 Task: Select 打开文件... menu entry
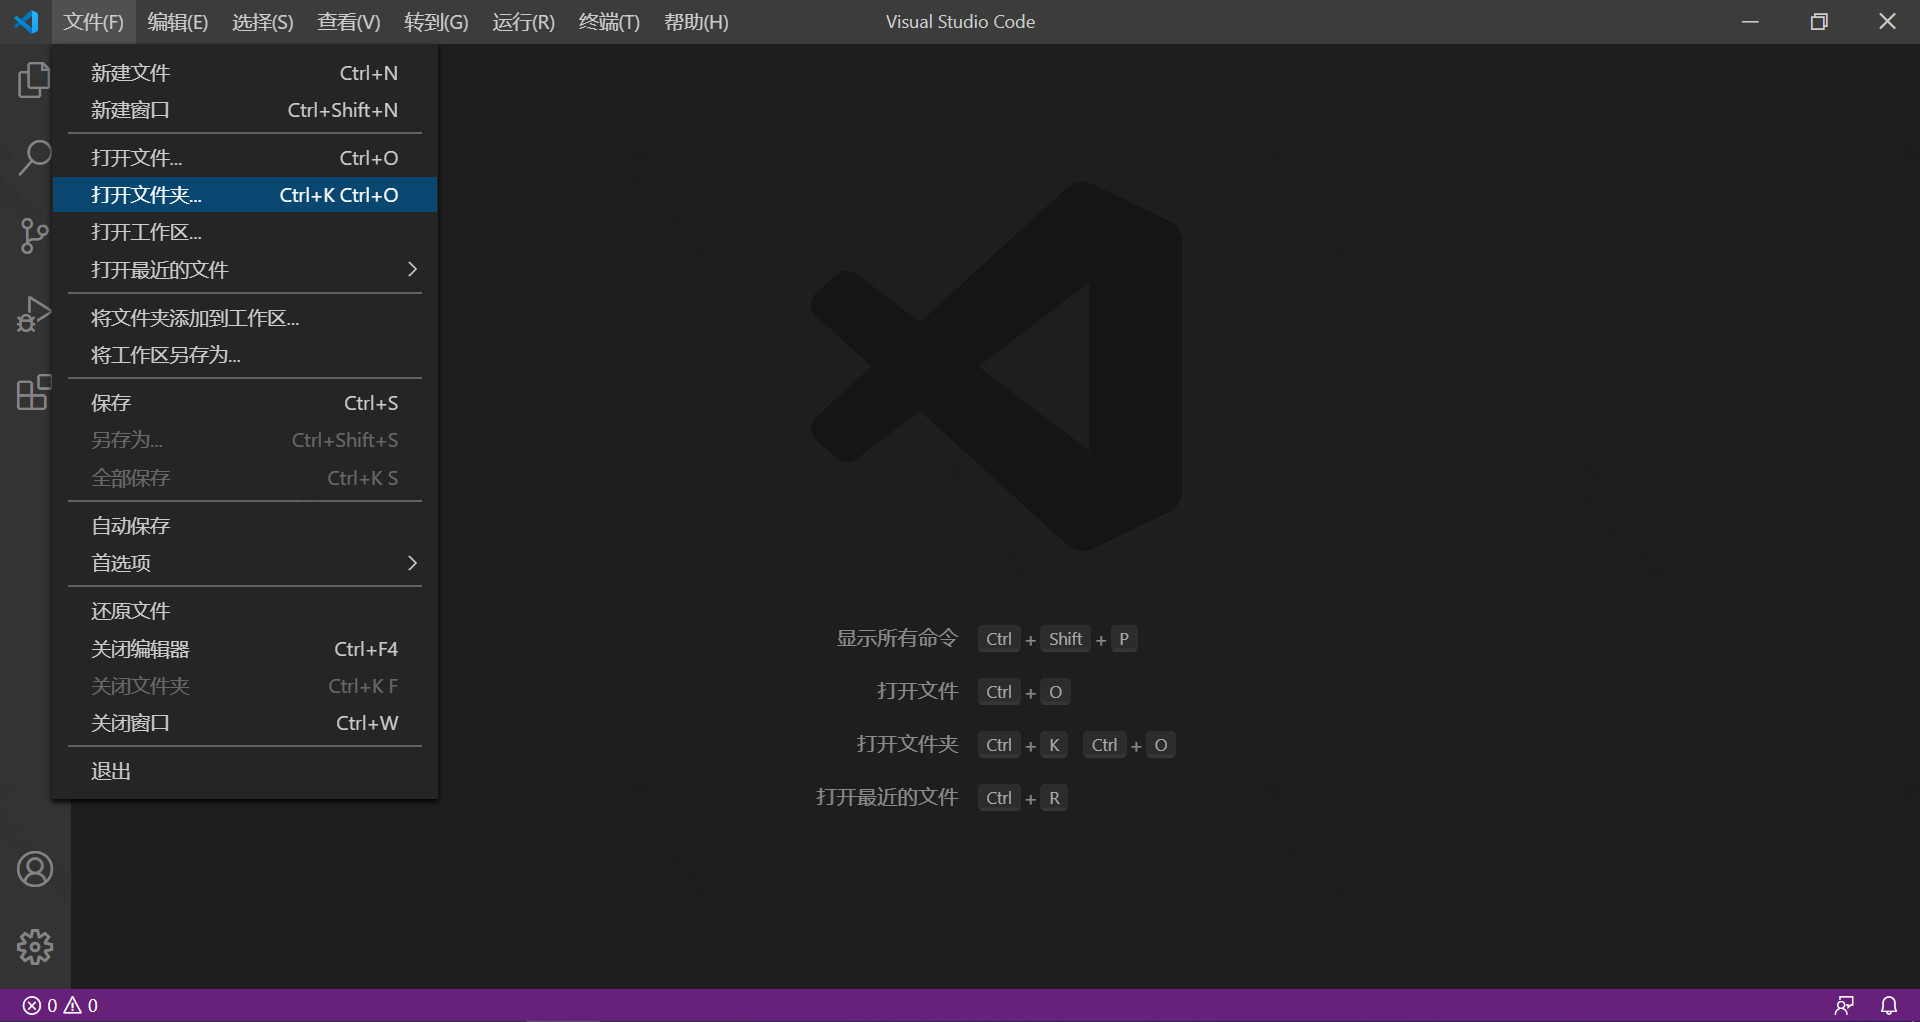coord(244,158)
